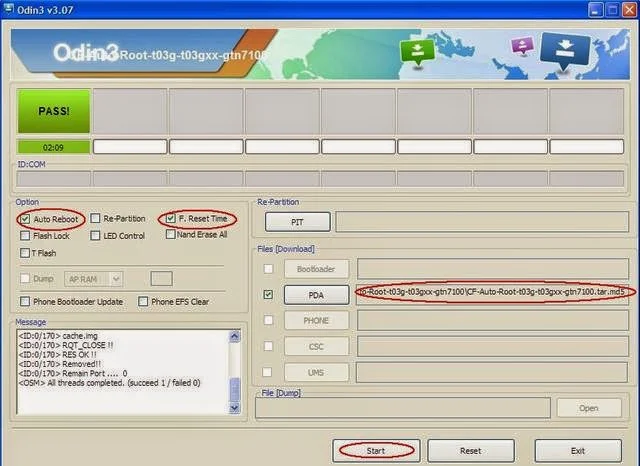Screen dimensions: 640x466
Task: Check the box beside CSC button
Action: [x=268, y=346]
